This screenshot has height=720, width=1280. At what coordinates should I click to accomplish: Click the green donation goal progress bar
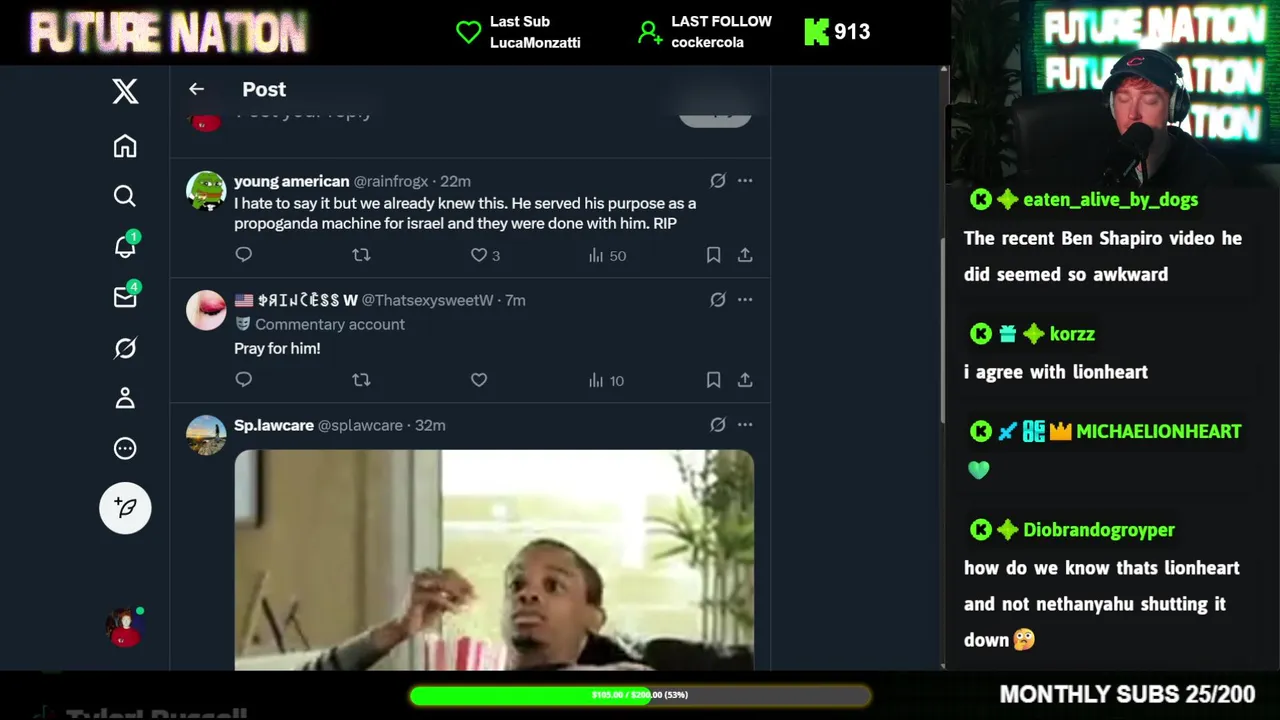[x=640, y=695]
